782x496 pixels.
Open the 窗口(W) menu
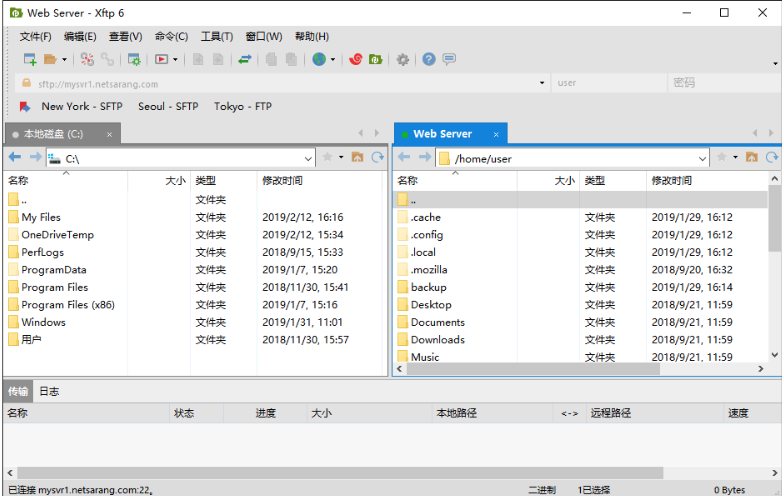(x=264, y=36)
